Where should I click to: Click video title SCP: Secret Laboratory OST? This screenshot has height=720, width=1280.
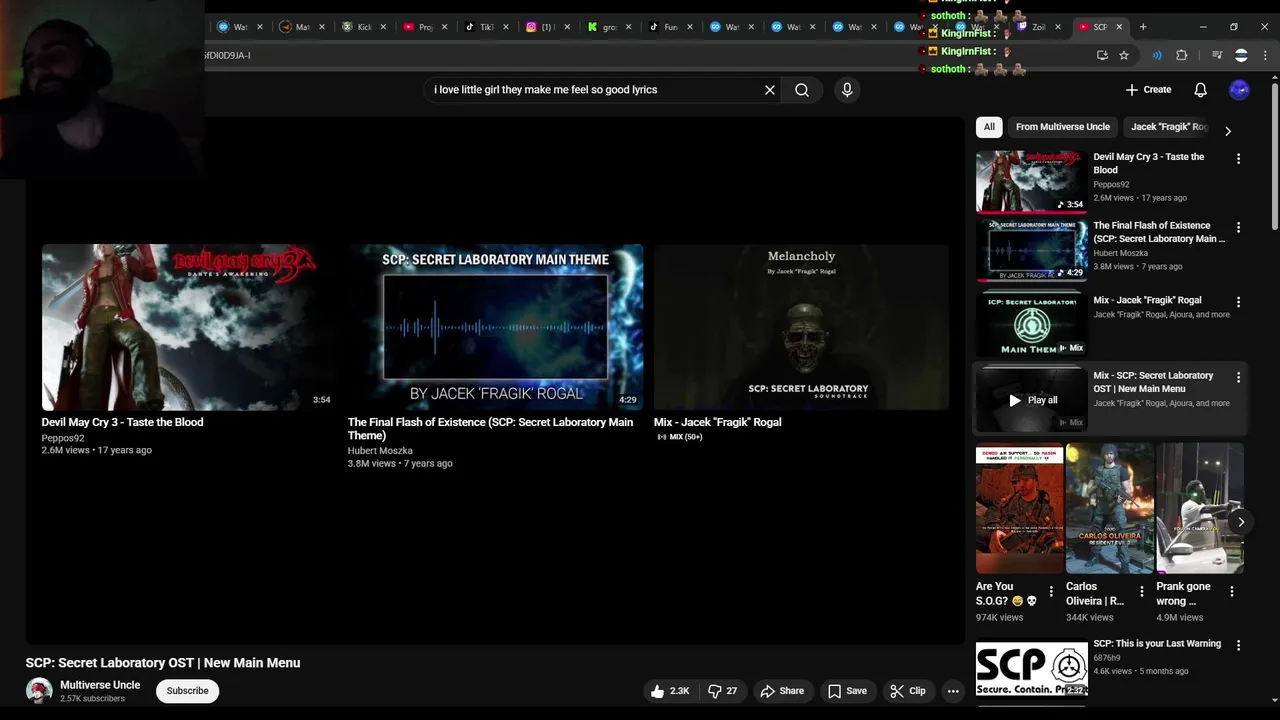[163, 663]
